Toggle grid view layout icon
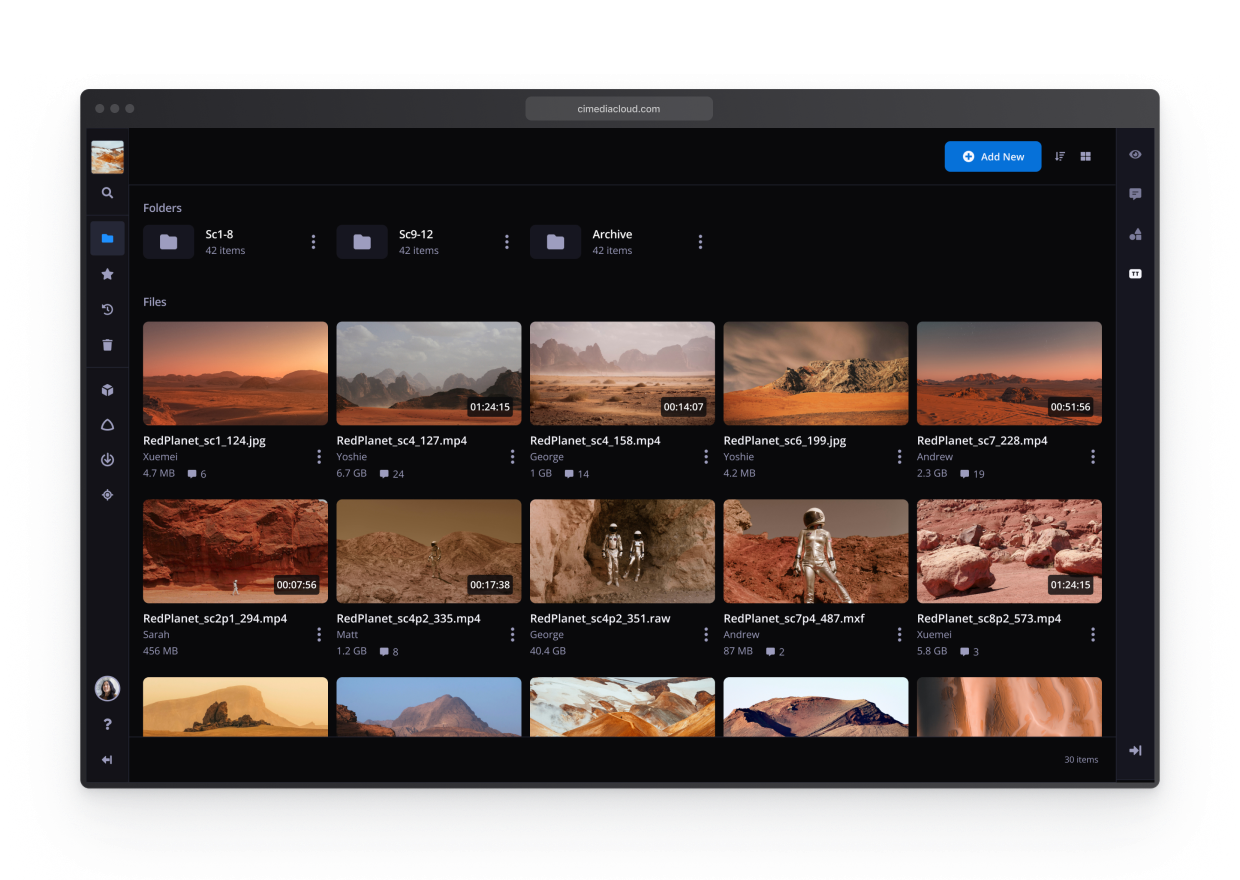 1086,157
